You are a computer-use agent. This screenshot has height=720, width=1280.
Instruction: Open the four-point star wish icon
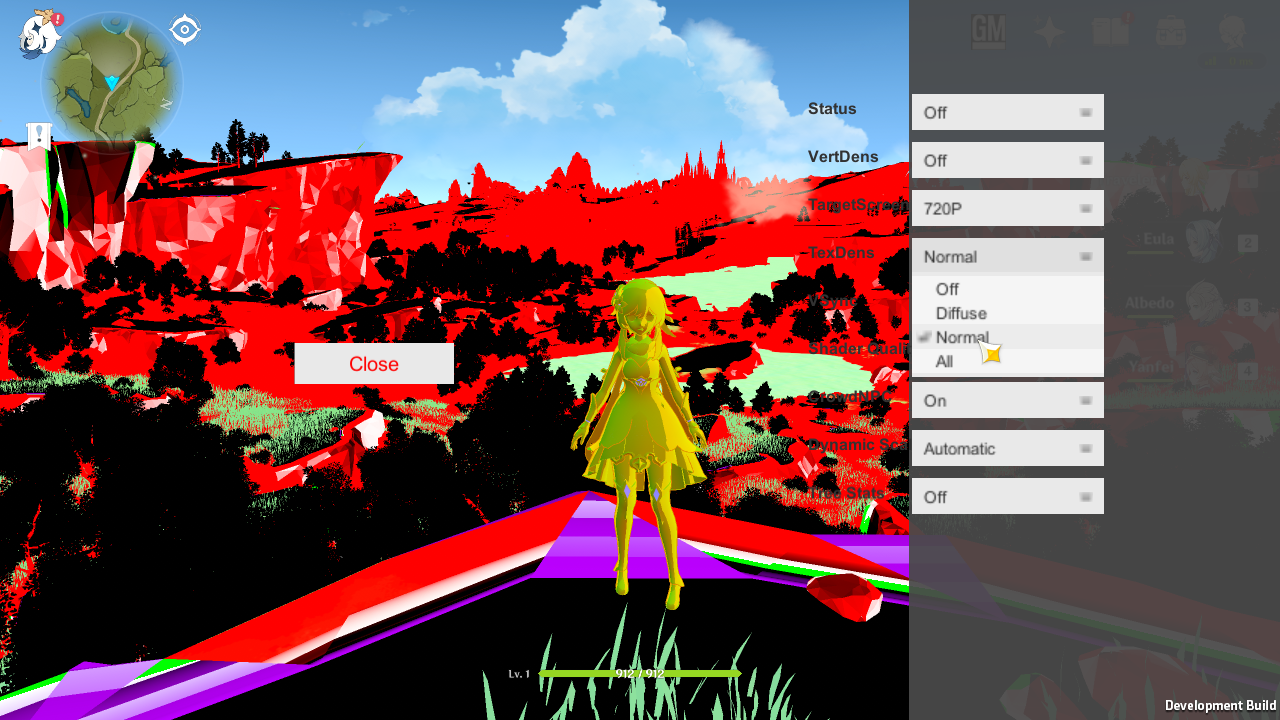[x=1049, y=32]
